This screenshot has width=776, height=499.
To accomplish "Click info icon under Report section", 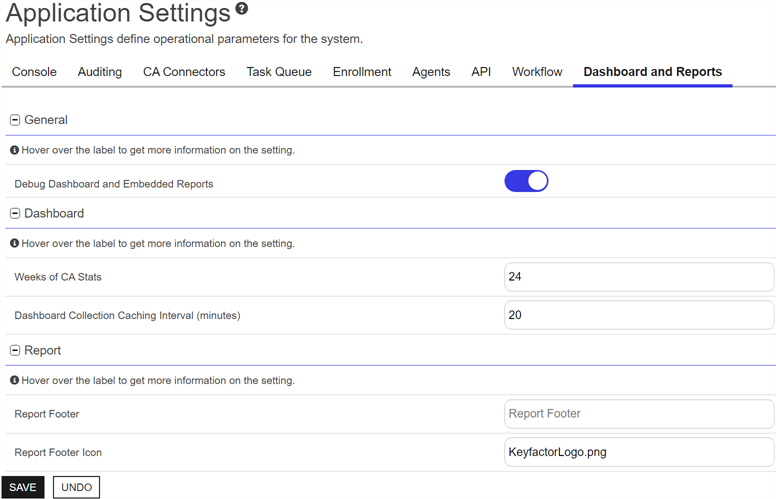I will (x=14, y=381).
